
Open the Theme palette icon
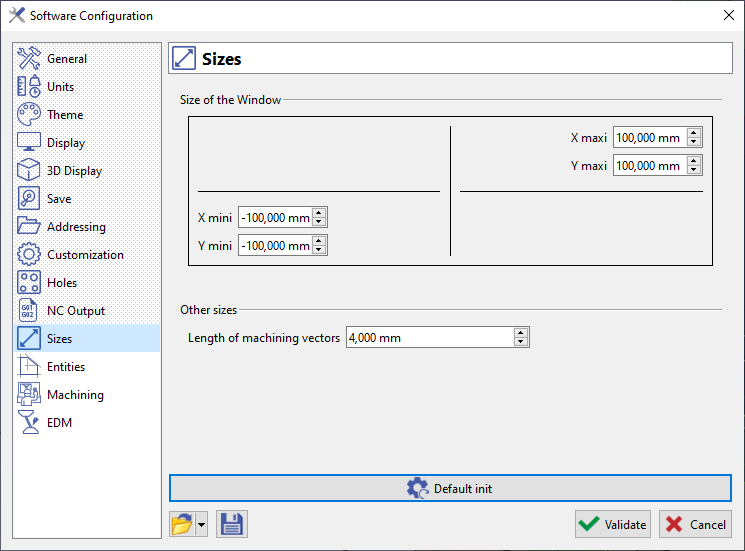29,114
